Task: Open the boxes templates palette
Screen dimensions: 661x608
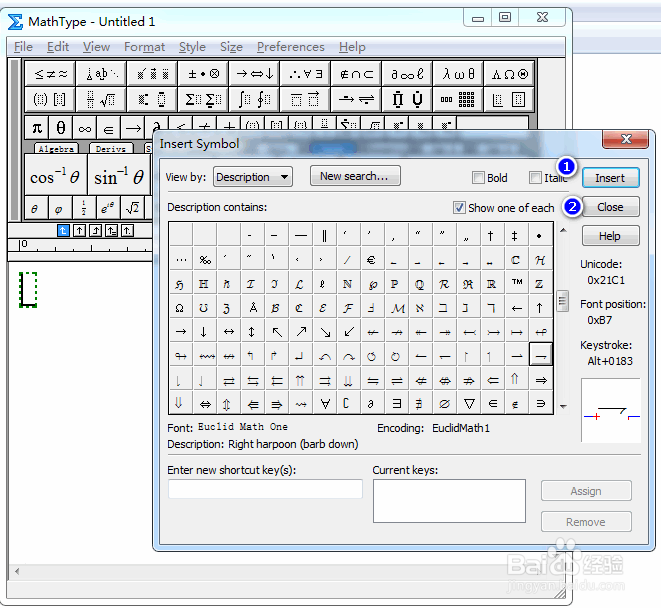Action: pyautogui.click(x=509, y=100)
